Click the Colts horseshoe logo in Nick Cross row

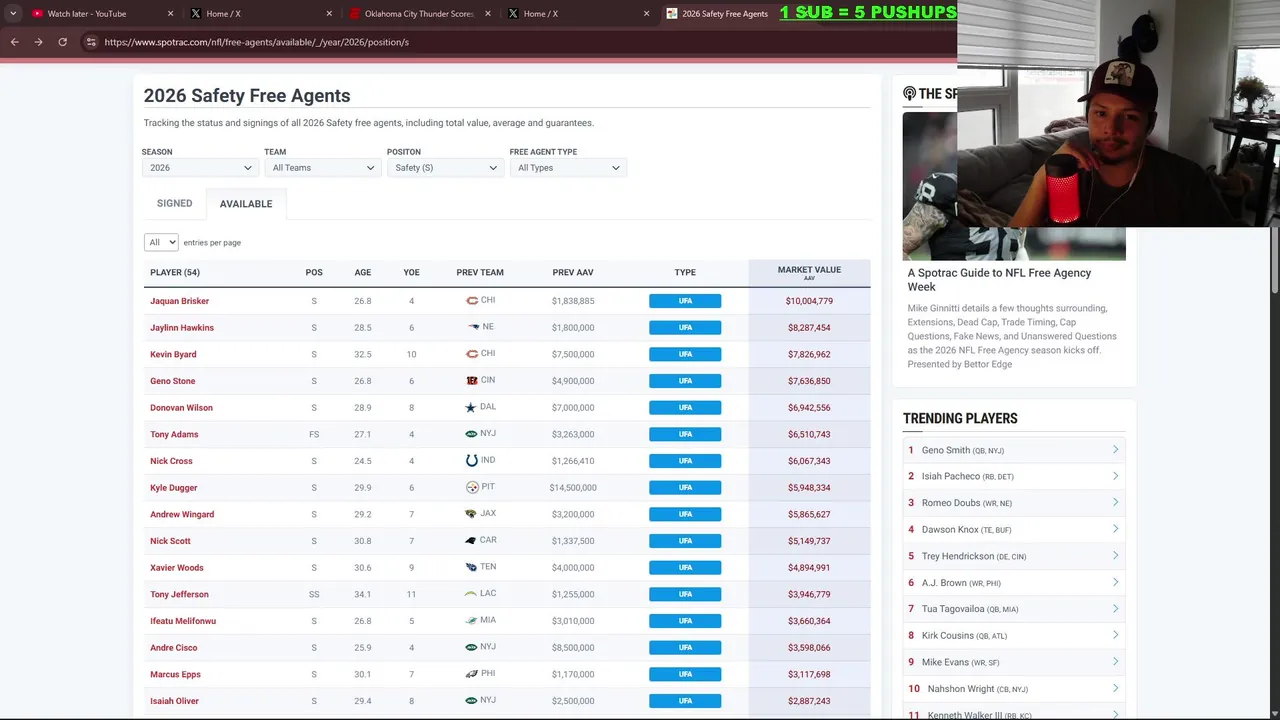coord(472,461)
